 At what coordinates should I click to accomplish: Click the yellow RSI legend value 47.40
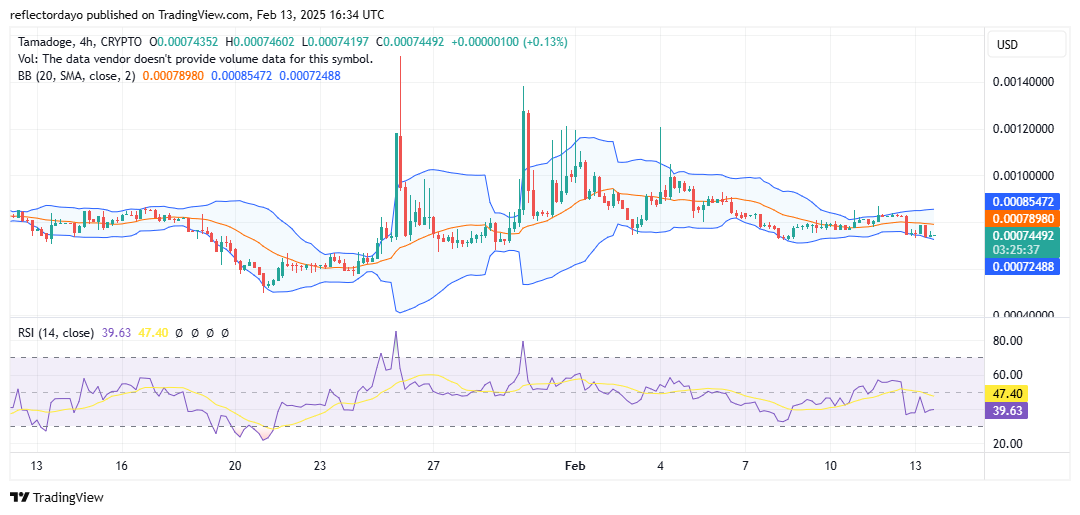click(x=153, y=333)
